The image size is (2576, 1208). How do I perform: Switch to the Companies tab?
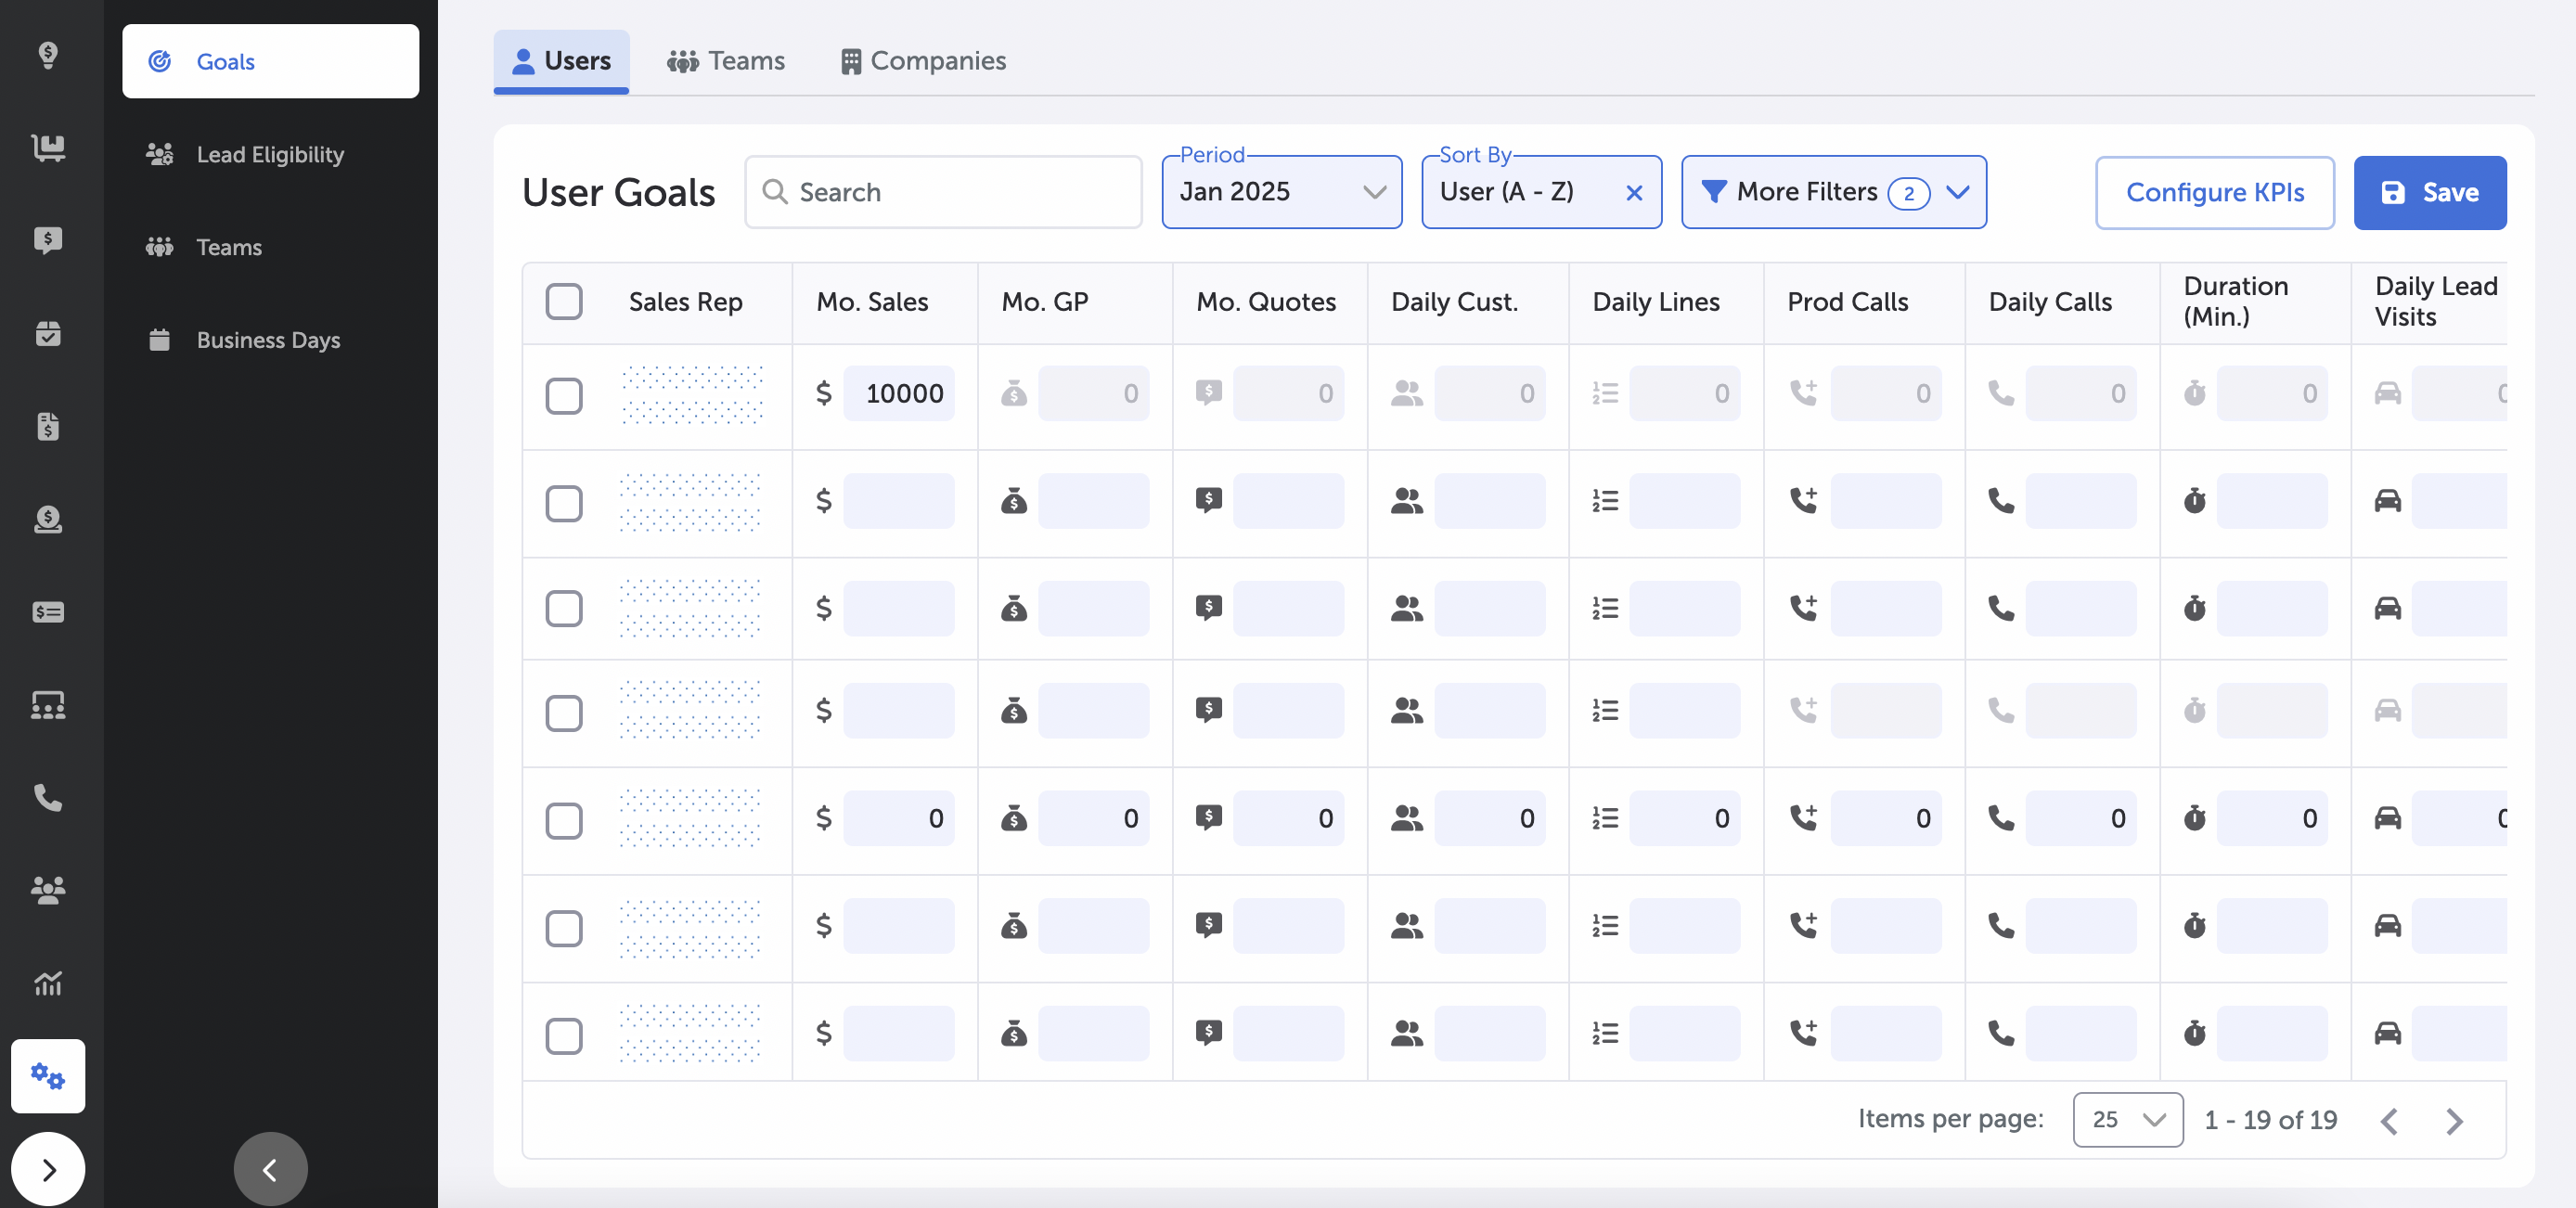(x=923, y=61)
